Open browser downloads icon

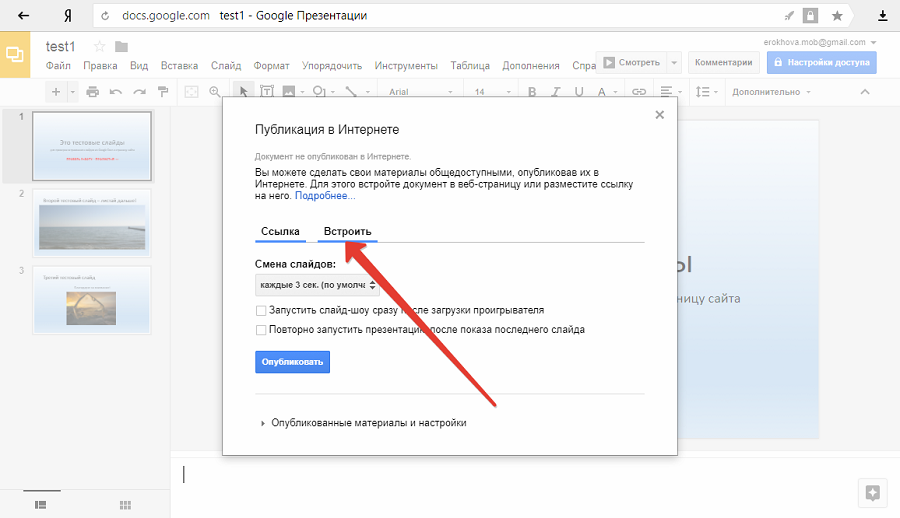tap(883, 16)
